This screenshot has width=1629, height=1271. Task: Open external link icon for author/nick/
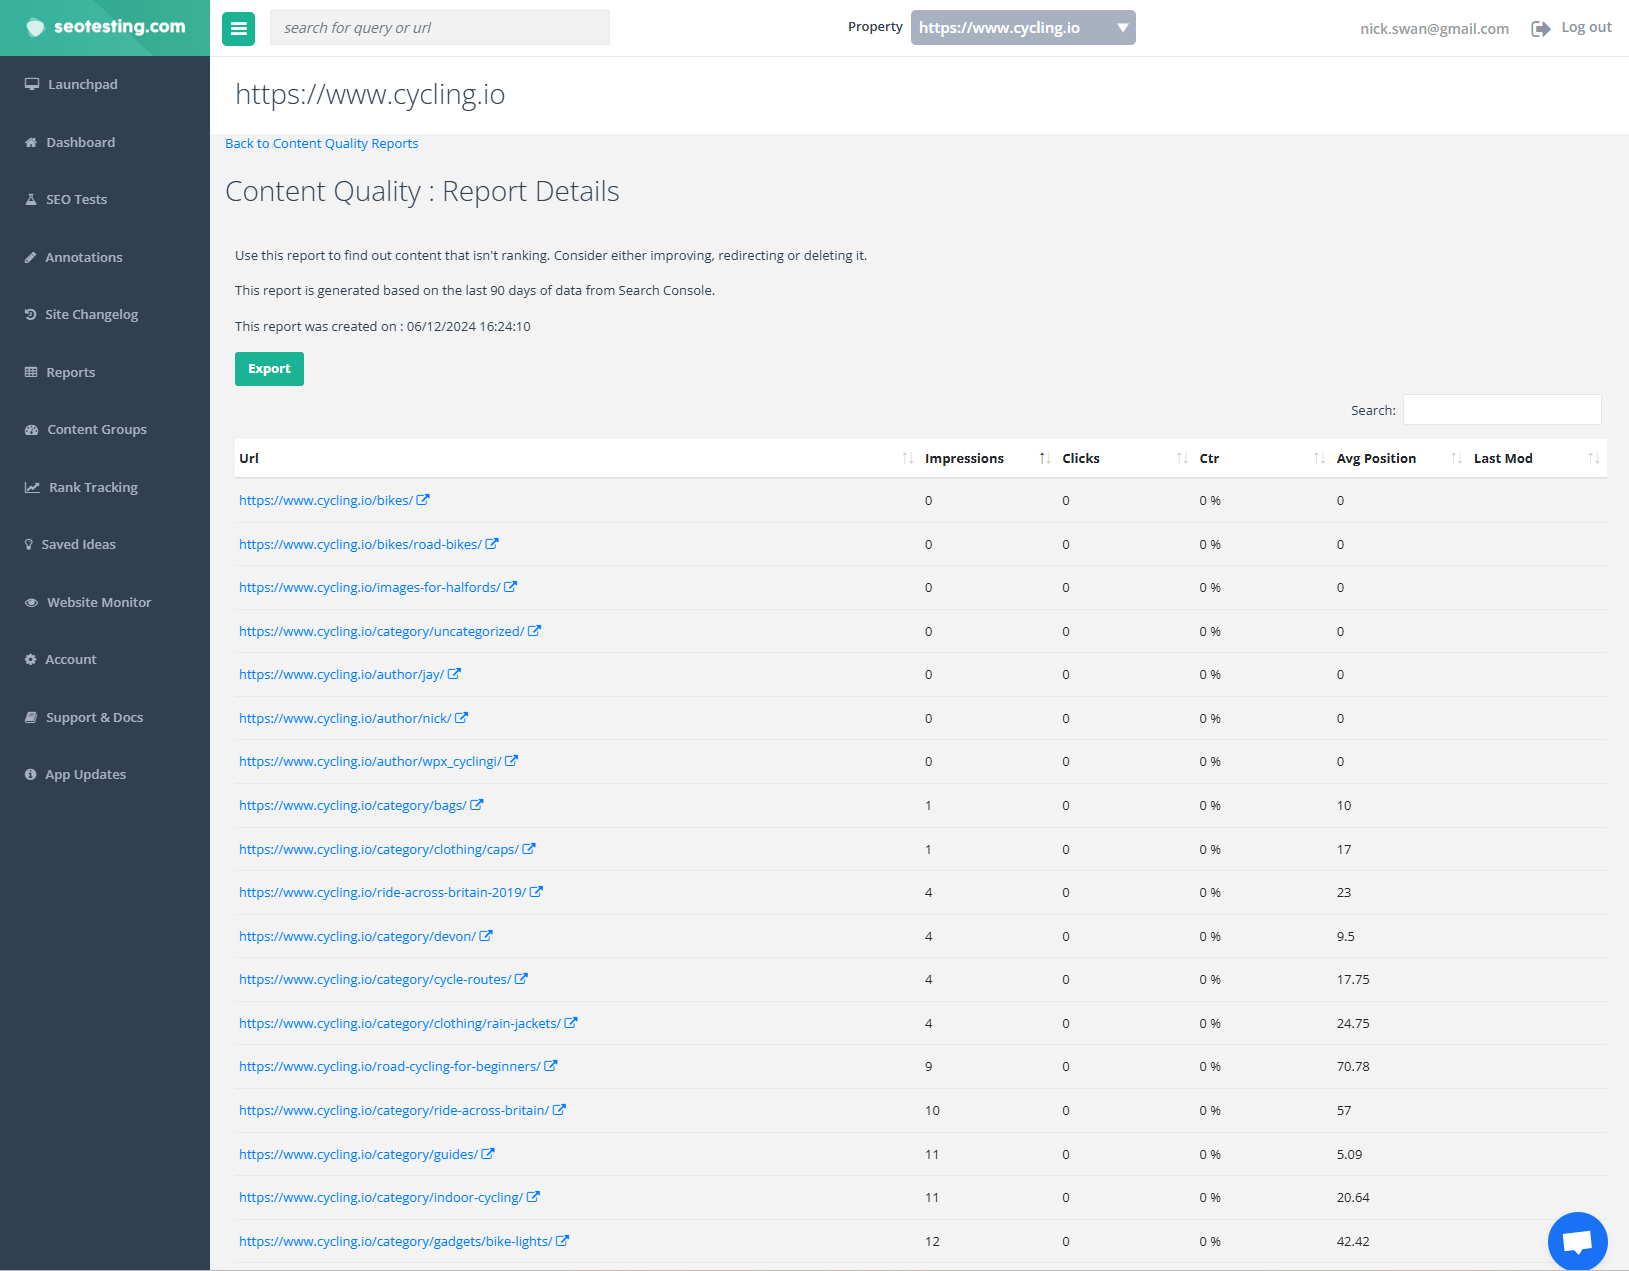(461, 718)
